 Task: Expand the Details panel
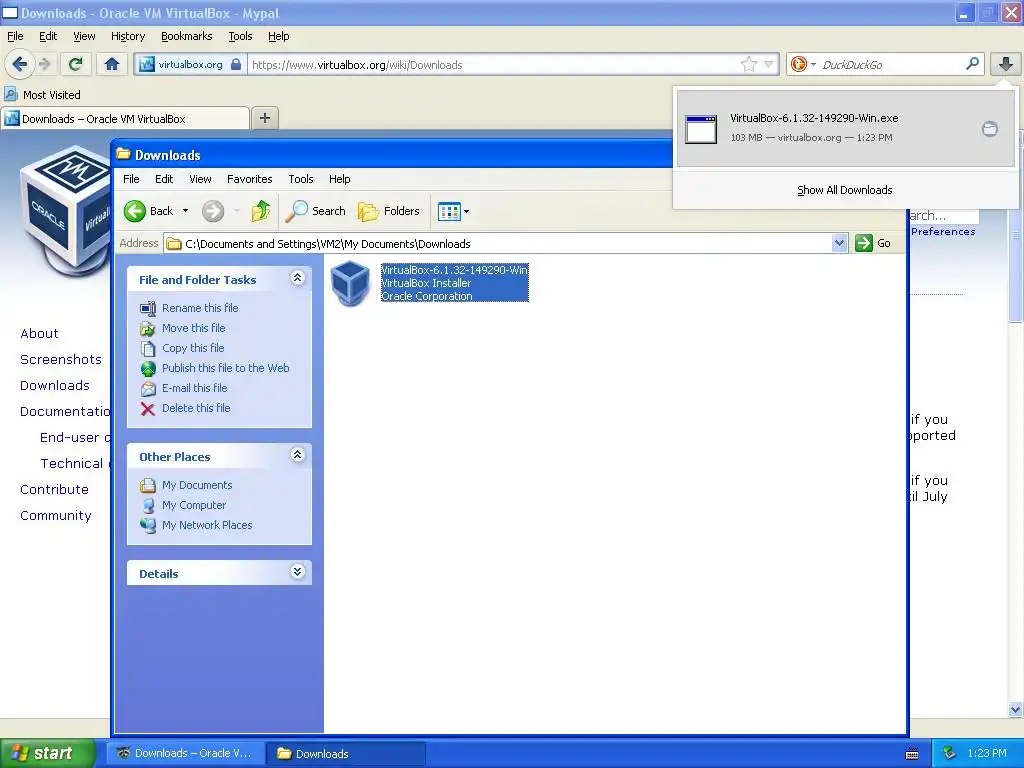pyautogui.click(x=297, y=572)
